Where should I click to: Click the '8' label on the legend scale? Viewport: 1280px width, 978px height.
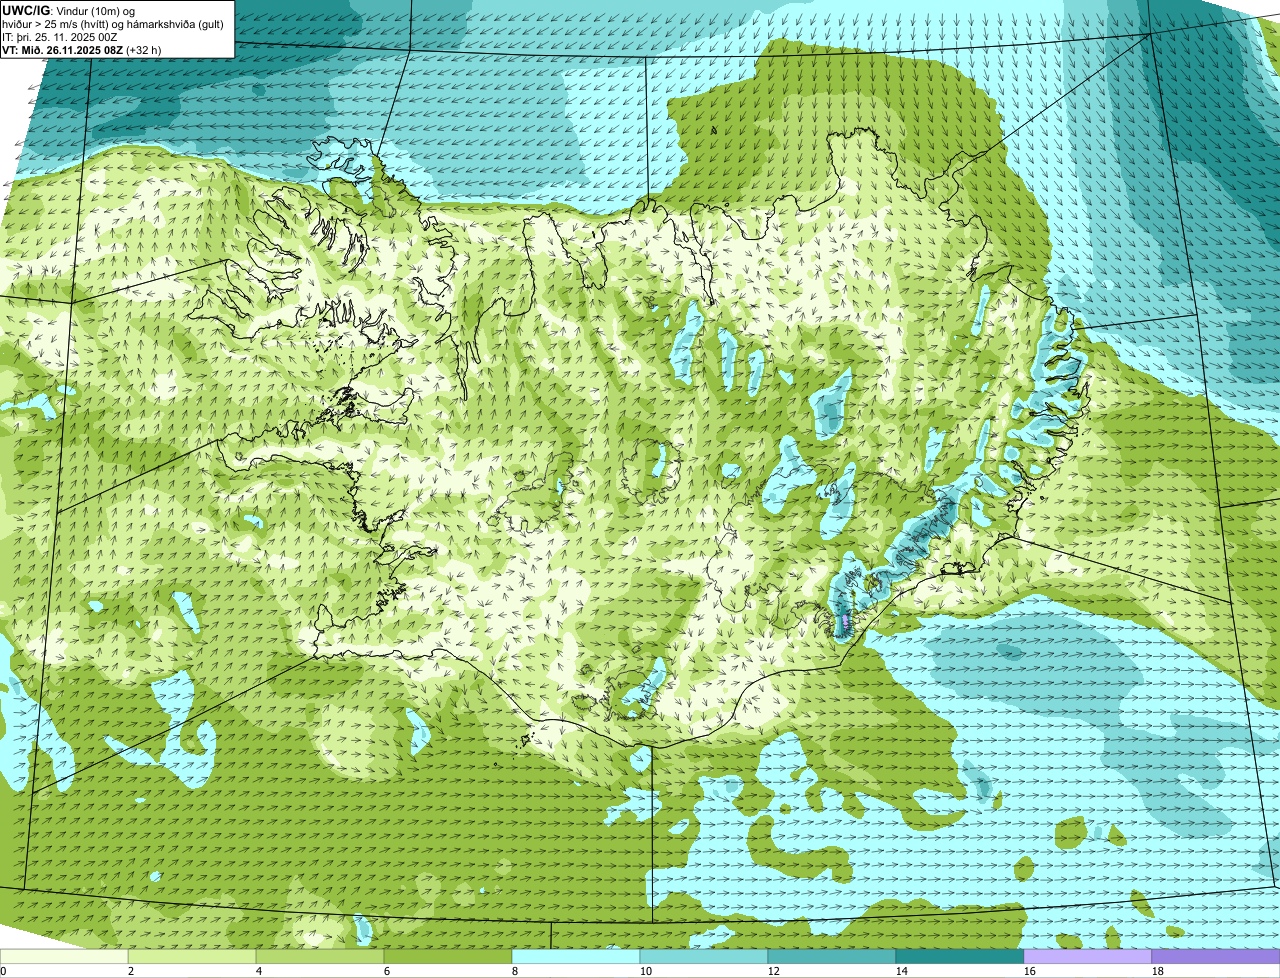click(515, 971)
